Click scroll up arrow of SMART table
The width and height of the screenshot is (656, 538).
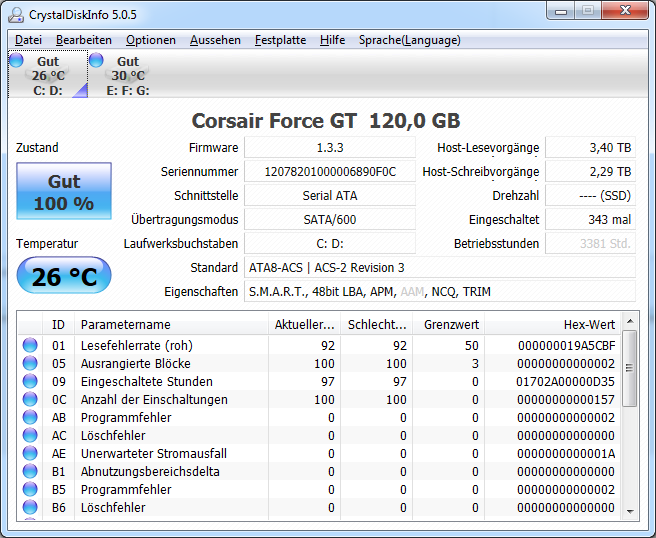(630, 321)
